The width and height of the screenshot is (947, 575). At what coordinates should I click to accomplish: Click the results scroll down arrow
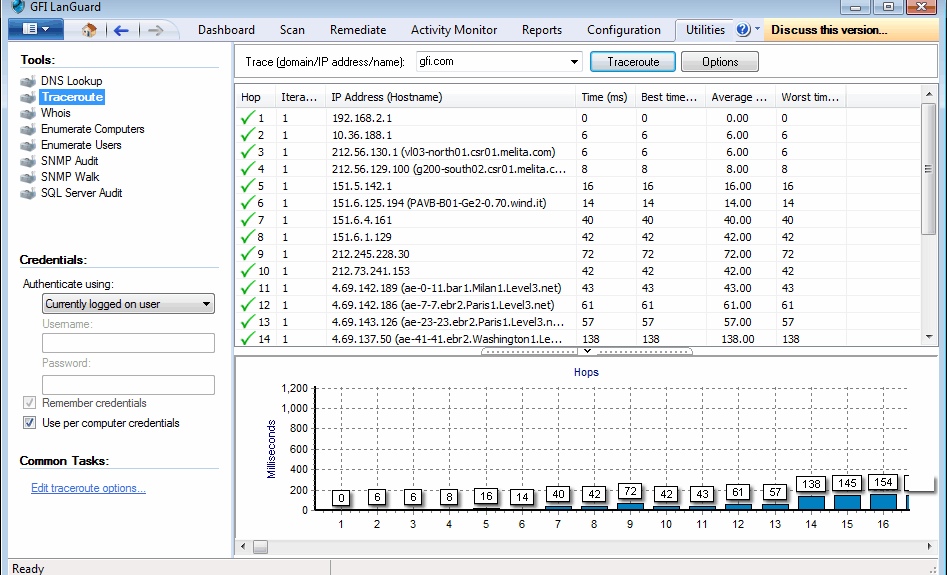(x=929, y=337)
